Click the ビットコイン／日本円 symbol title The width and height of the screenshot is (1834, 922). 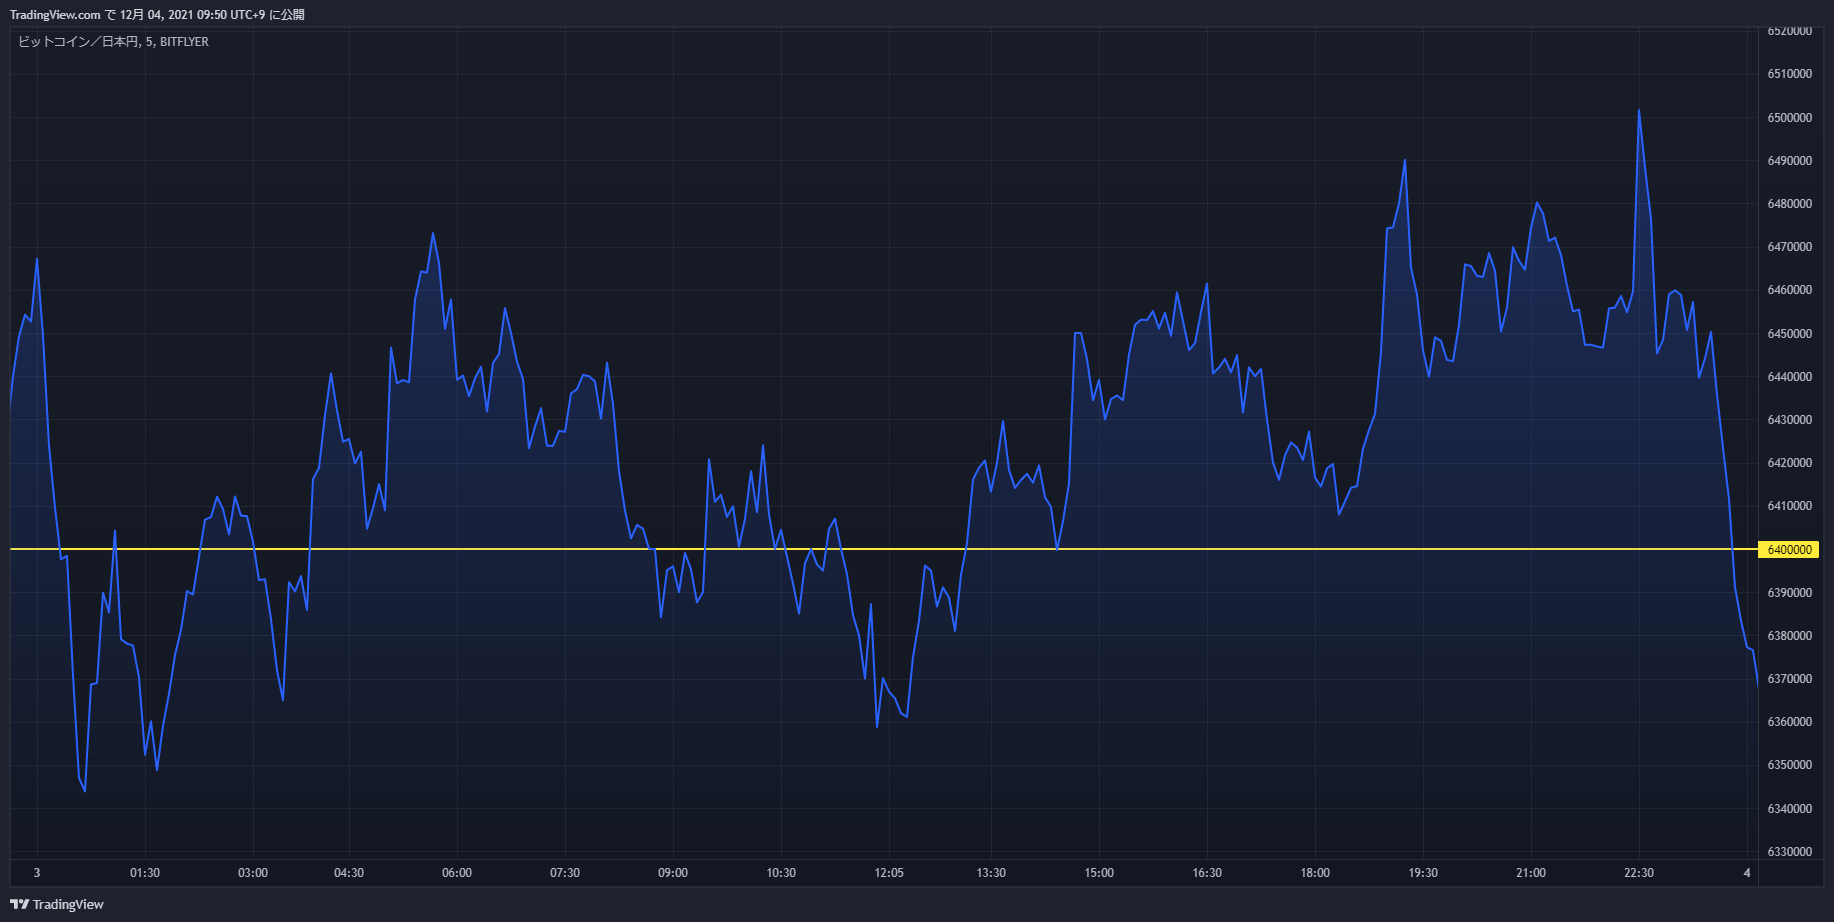tap(113, 42)
